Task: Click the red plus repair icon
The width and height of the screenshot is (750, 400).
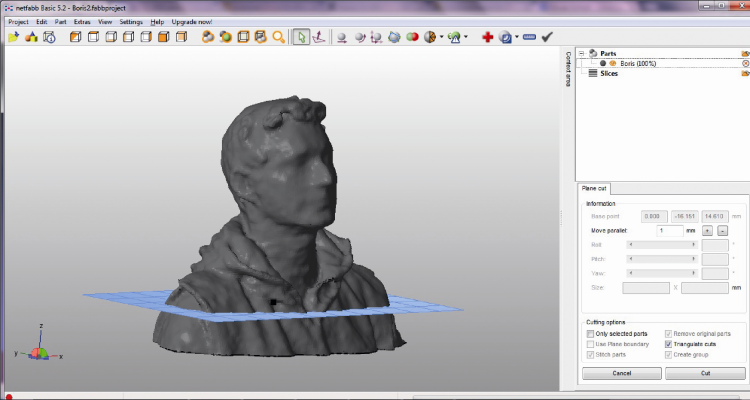Action: point(487,37)
